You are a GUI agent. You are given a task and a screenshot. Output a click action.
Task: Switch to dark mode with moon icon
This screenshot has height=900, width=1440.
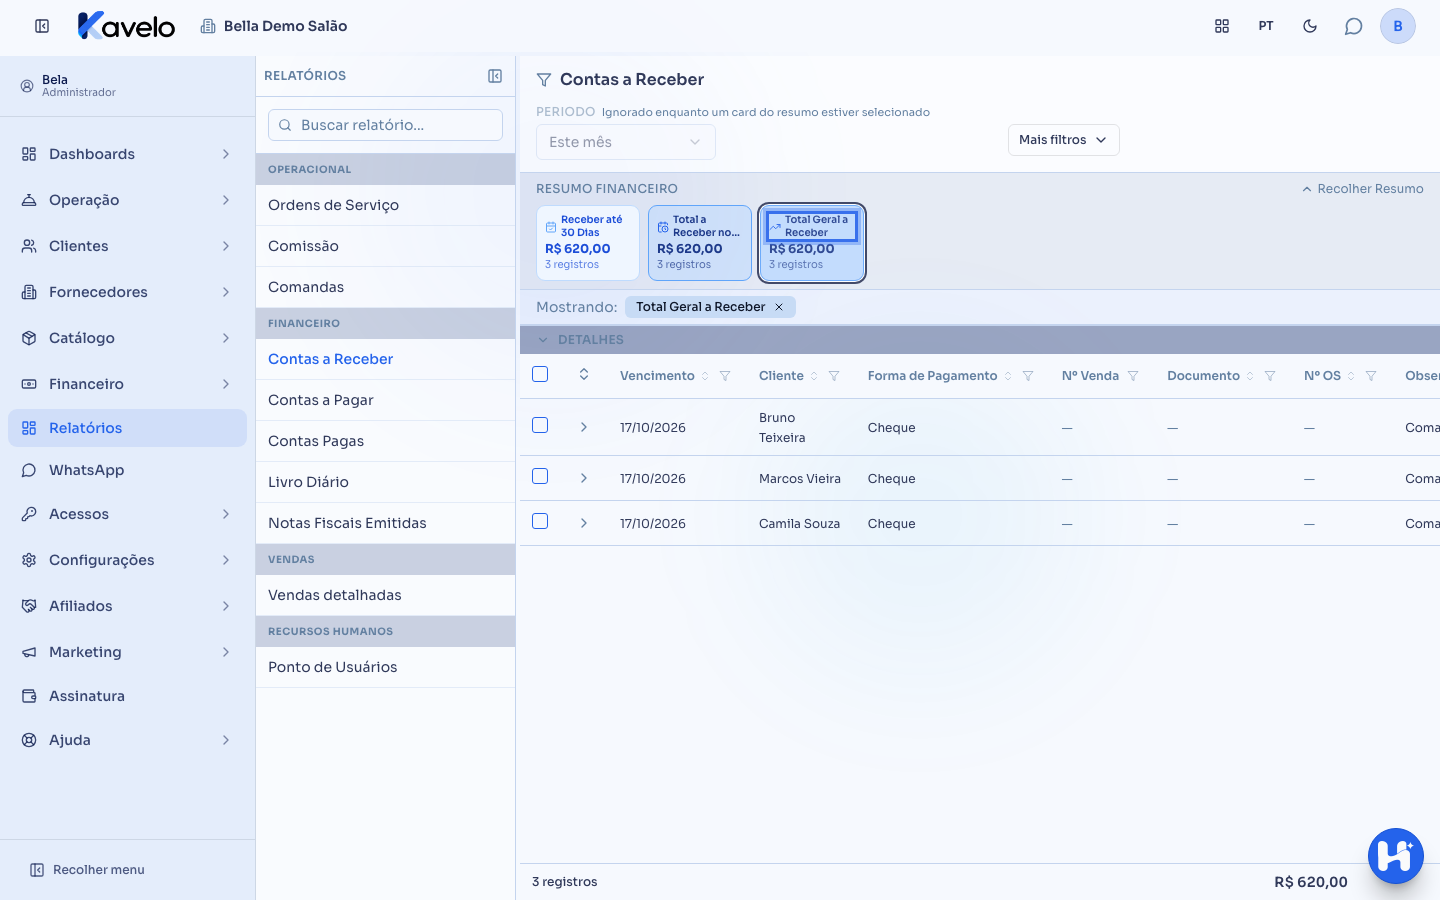(1310, 26)
